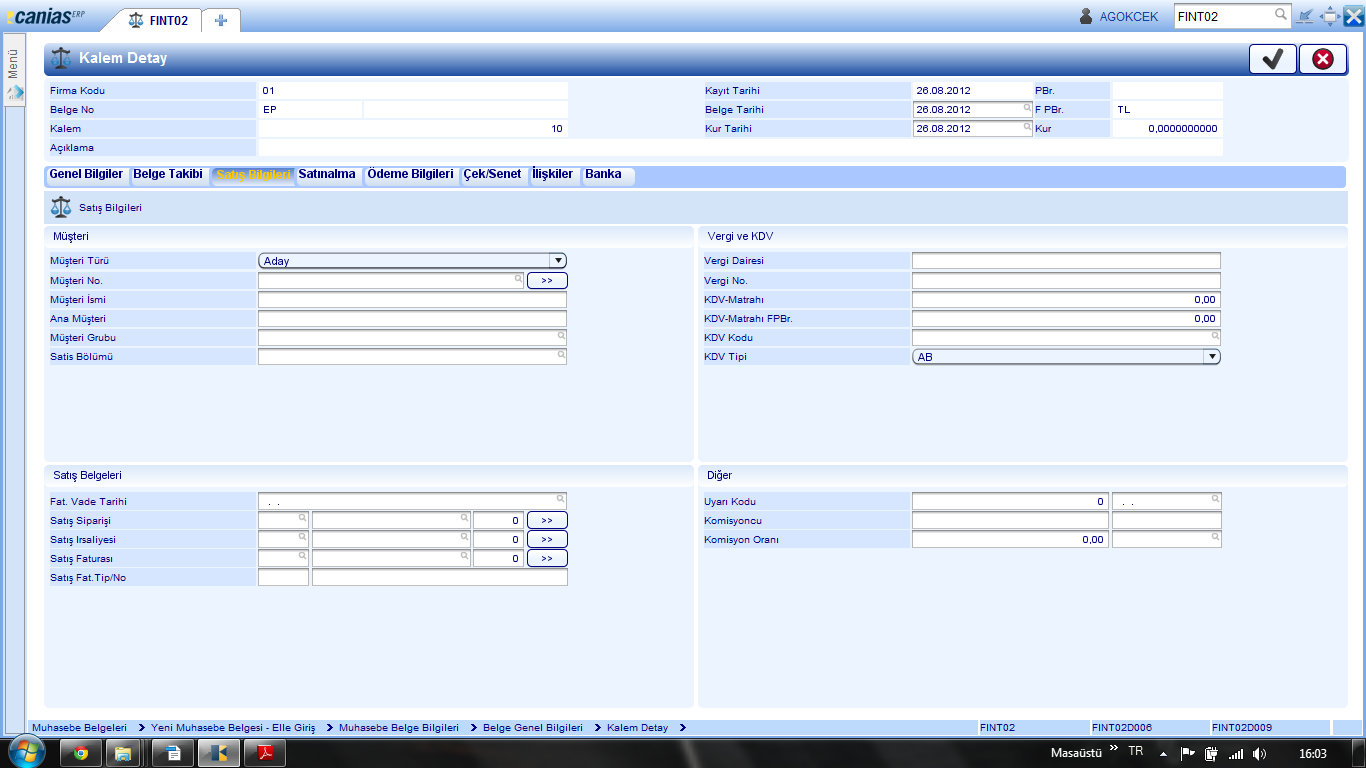Image resolution: width=1366 pixels, height=768 pixels.
Task: Select the Satış Bilgileri tab
Action: [x=253, y=174]
